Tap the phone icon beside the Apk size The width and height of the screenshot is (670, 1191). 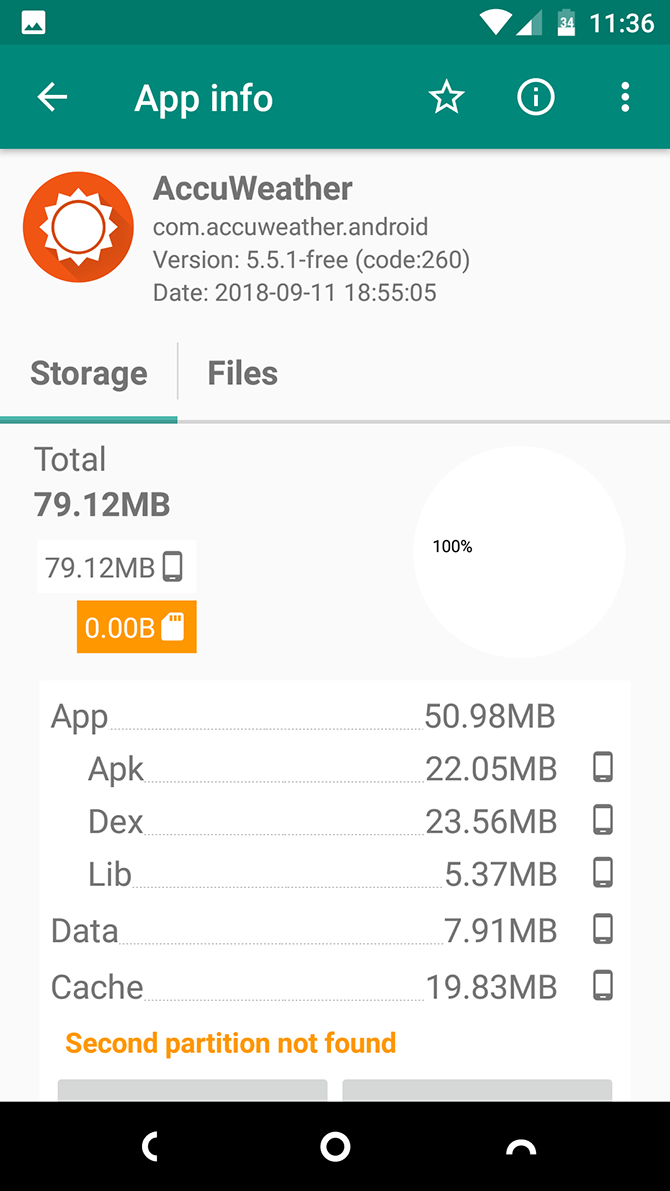pos(604,768)
